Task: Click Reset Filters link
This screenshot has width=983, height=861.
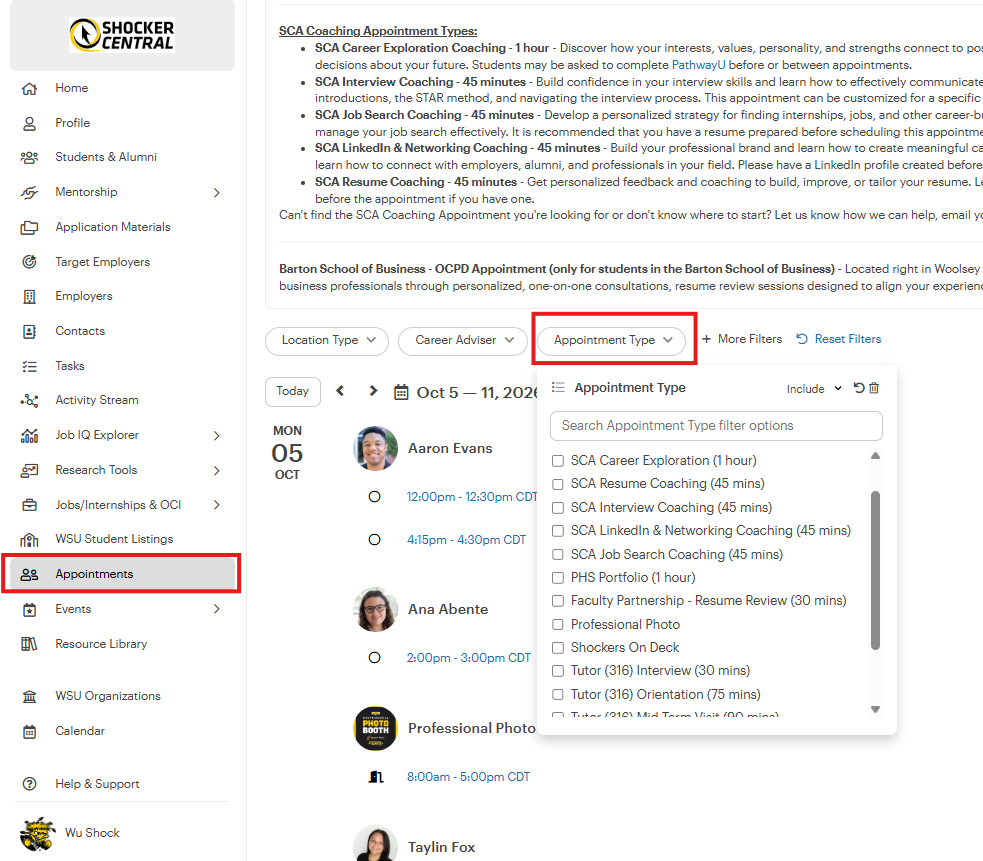Action: (839, 339)
